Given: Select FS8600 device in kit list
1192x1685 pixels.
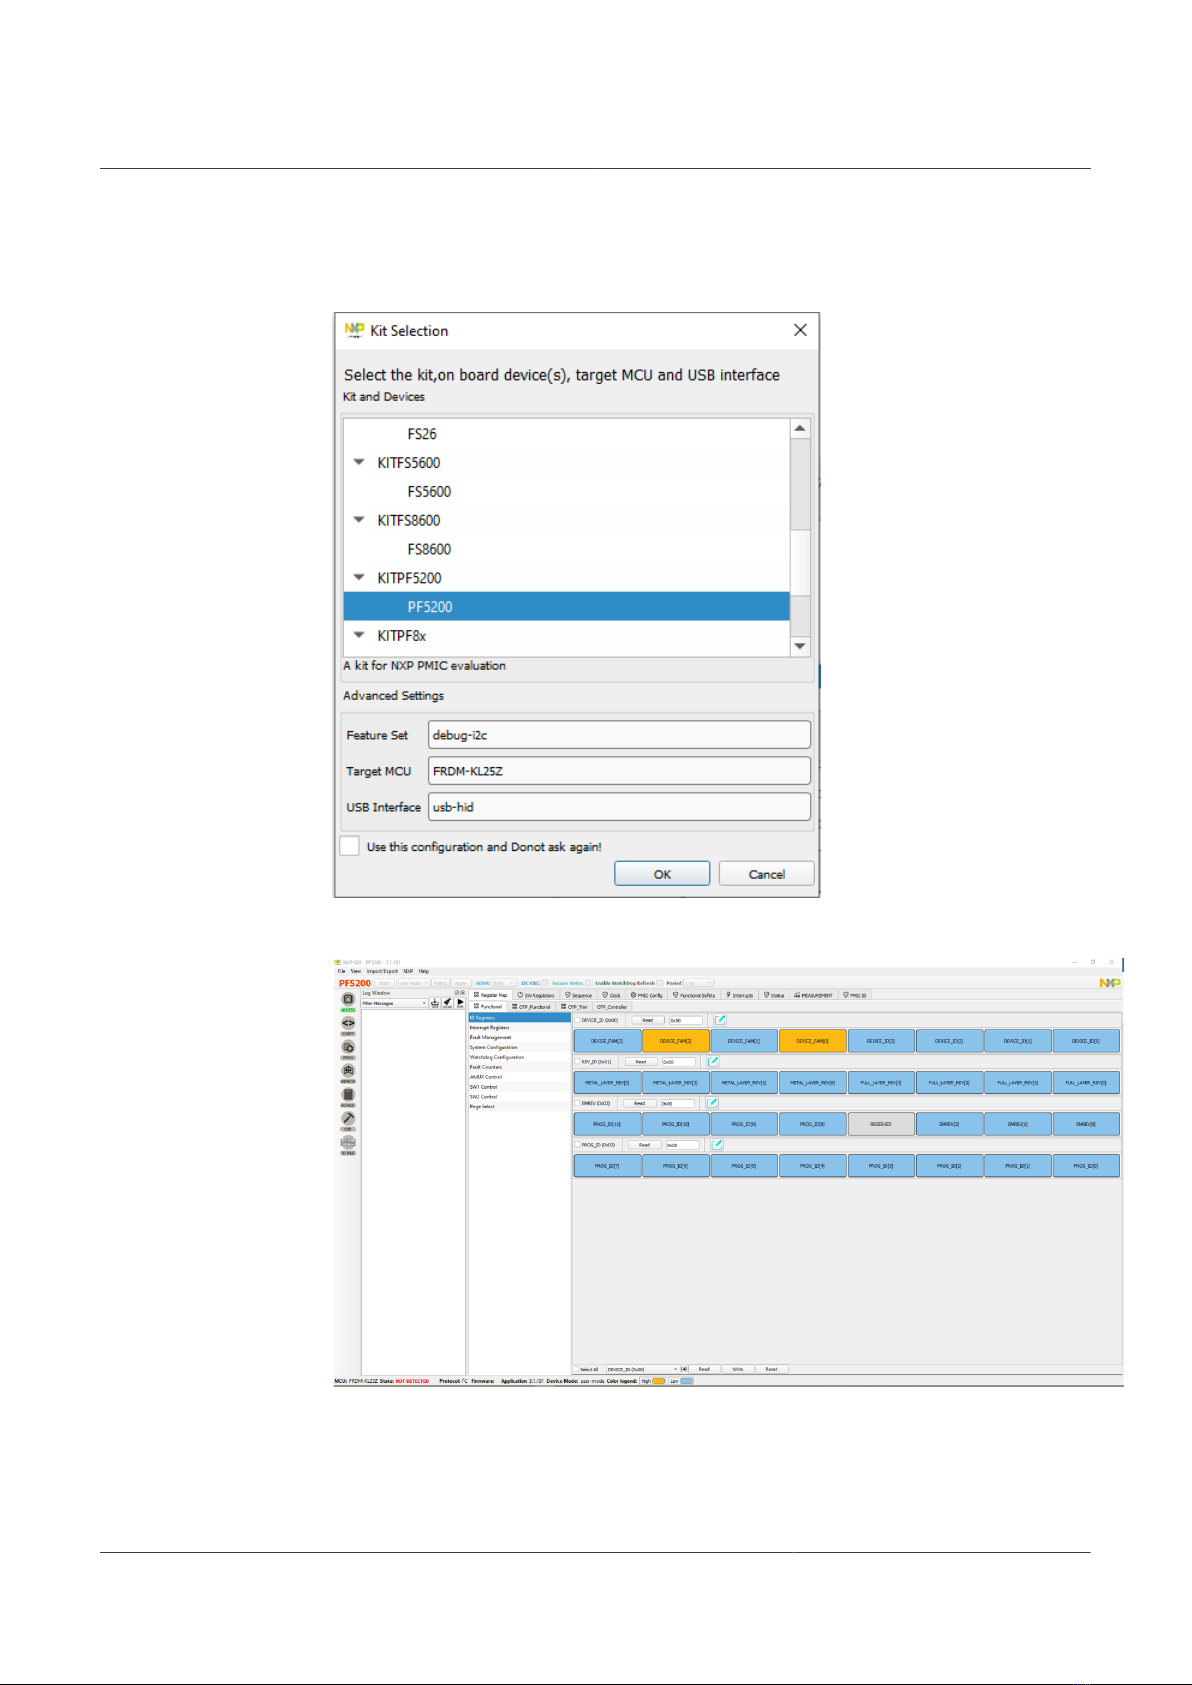Looking at the screenshot, I should click(567, 549).
